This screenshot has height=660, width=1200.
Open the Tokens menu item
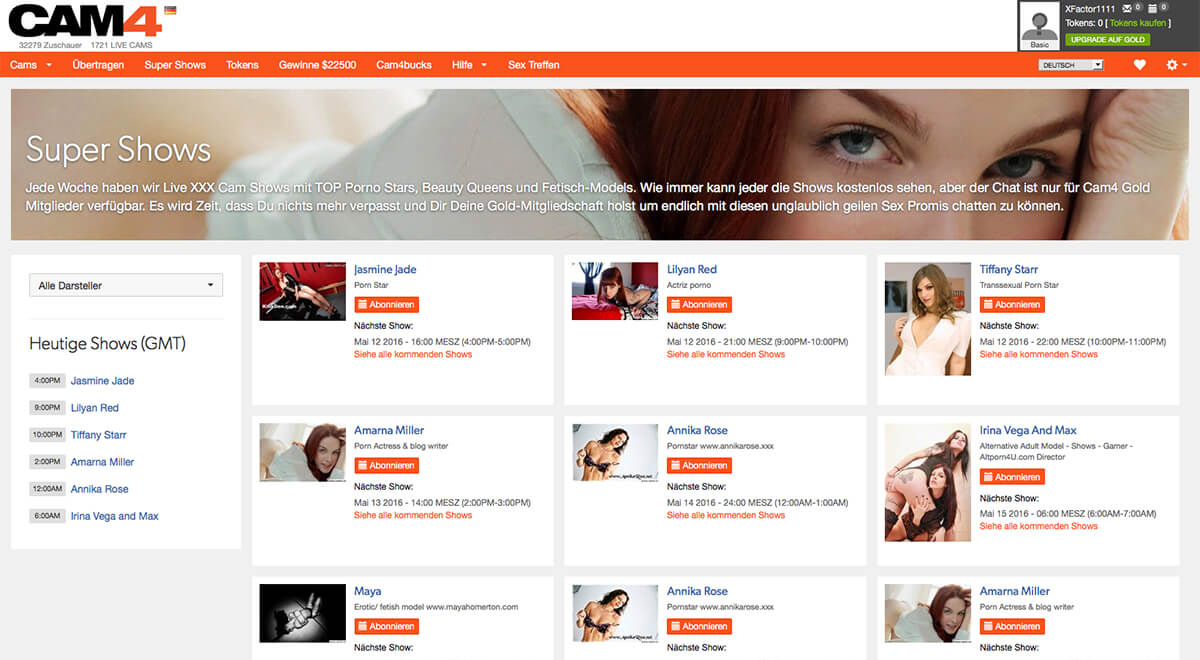(x=242, y=65)
